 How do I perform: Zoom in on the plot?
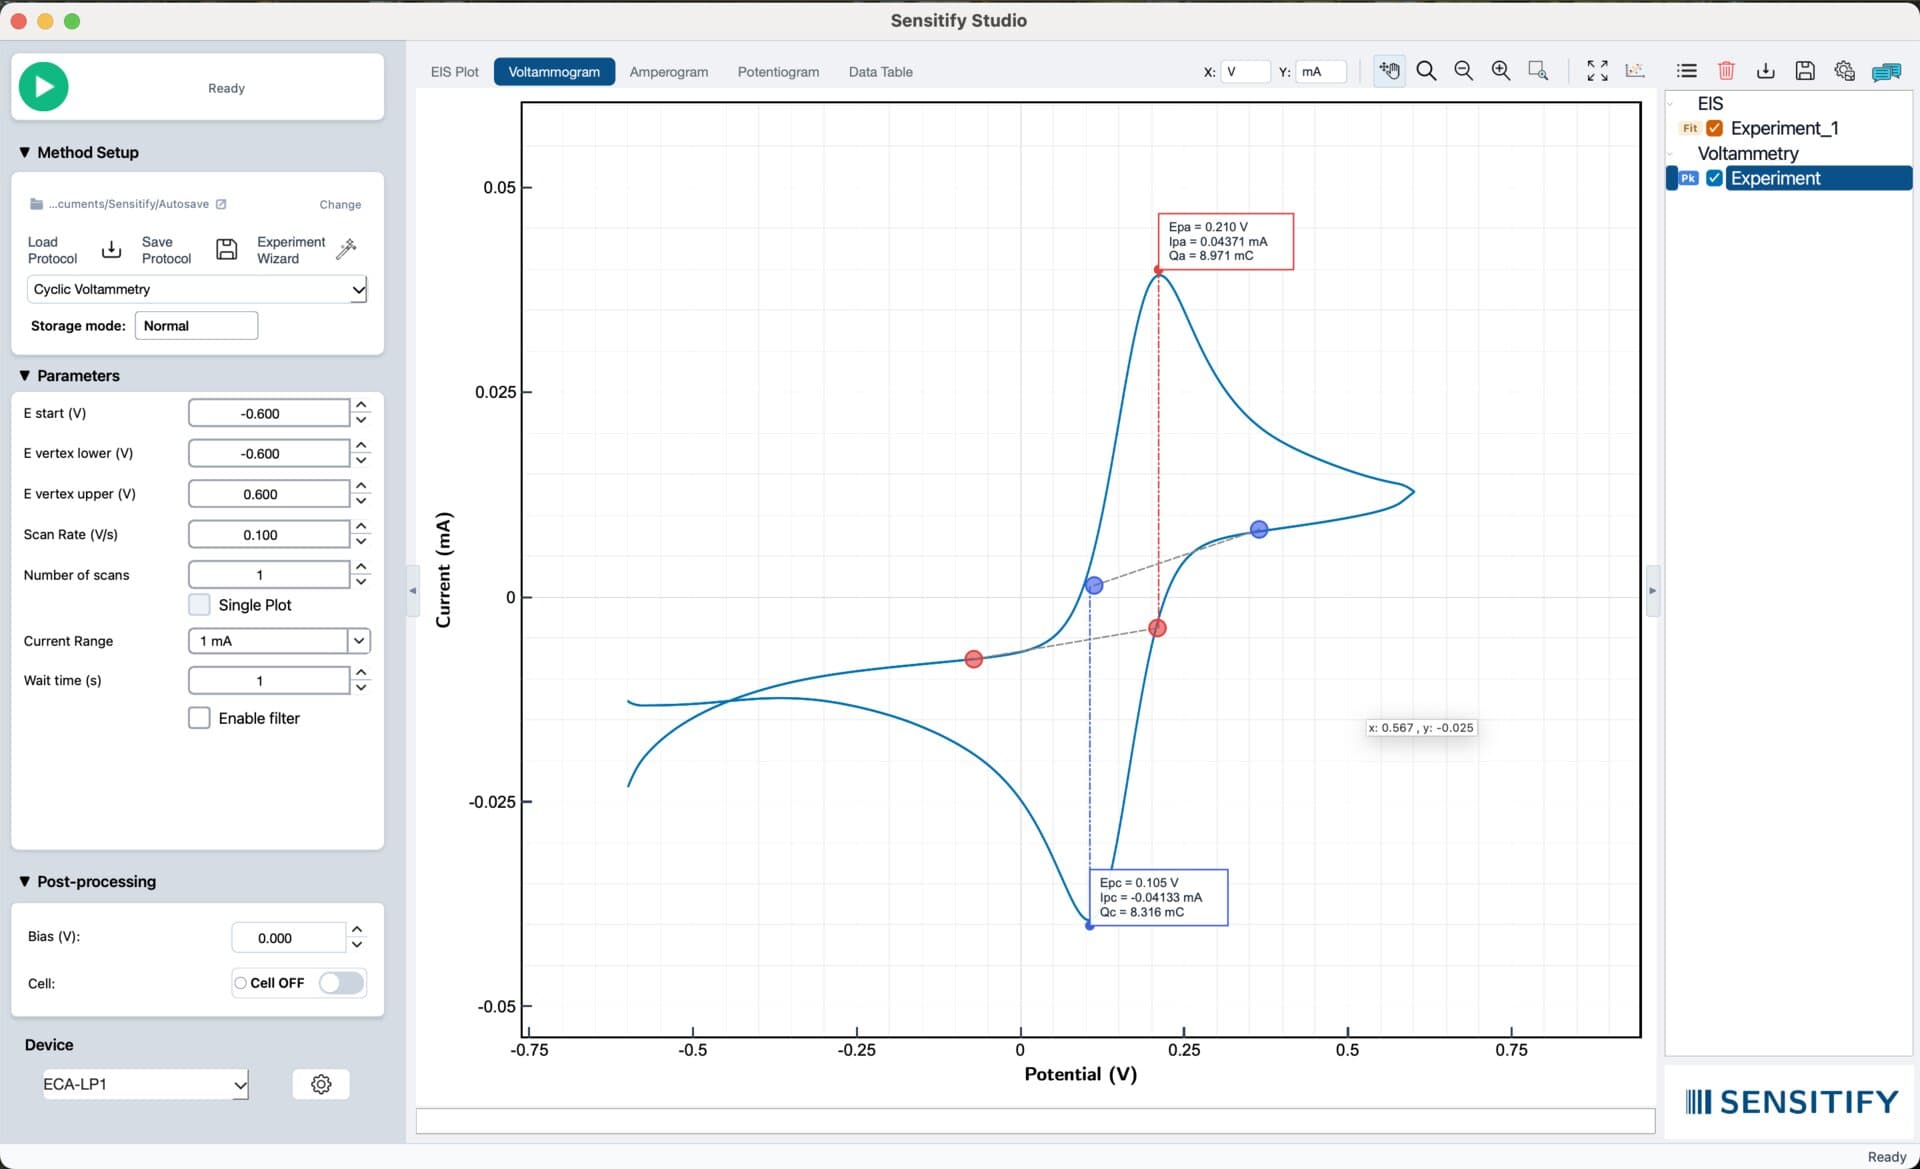click(x=1501, y=71)
